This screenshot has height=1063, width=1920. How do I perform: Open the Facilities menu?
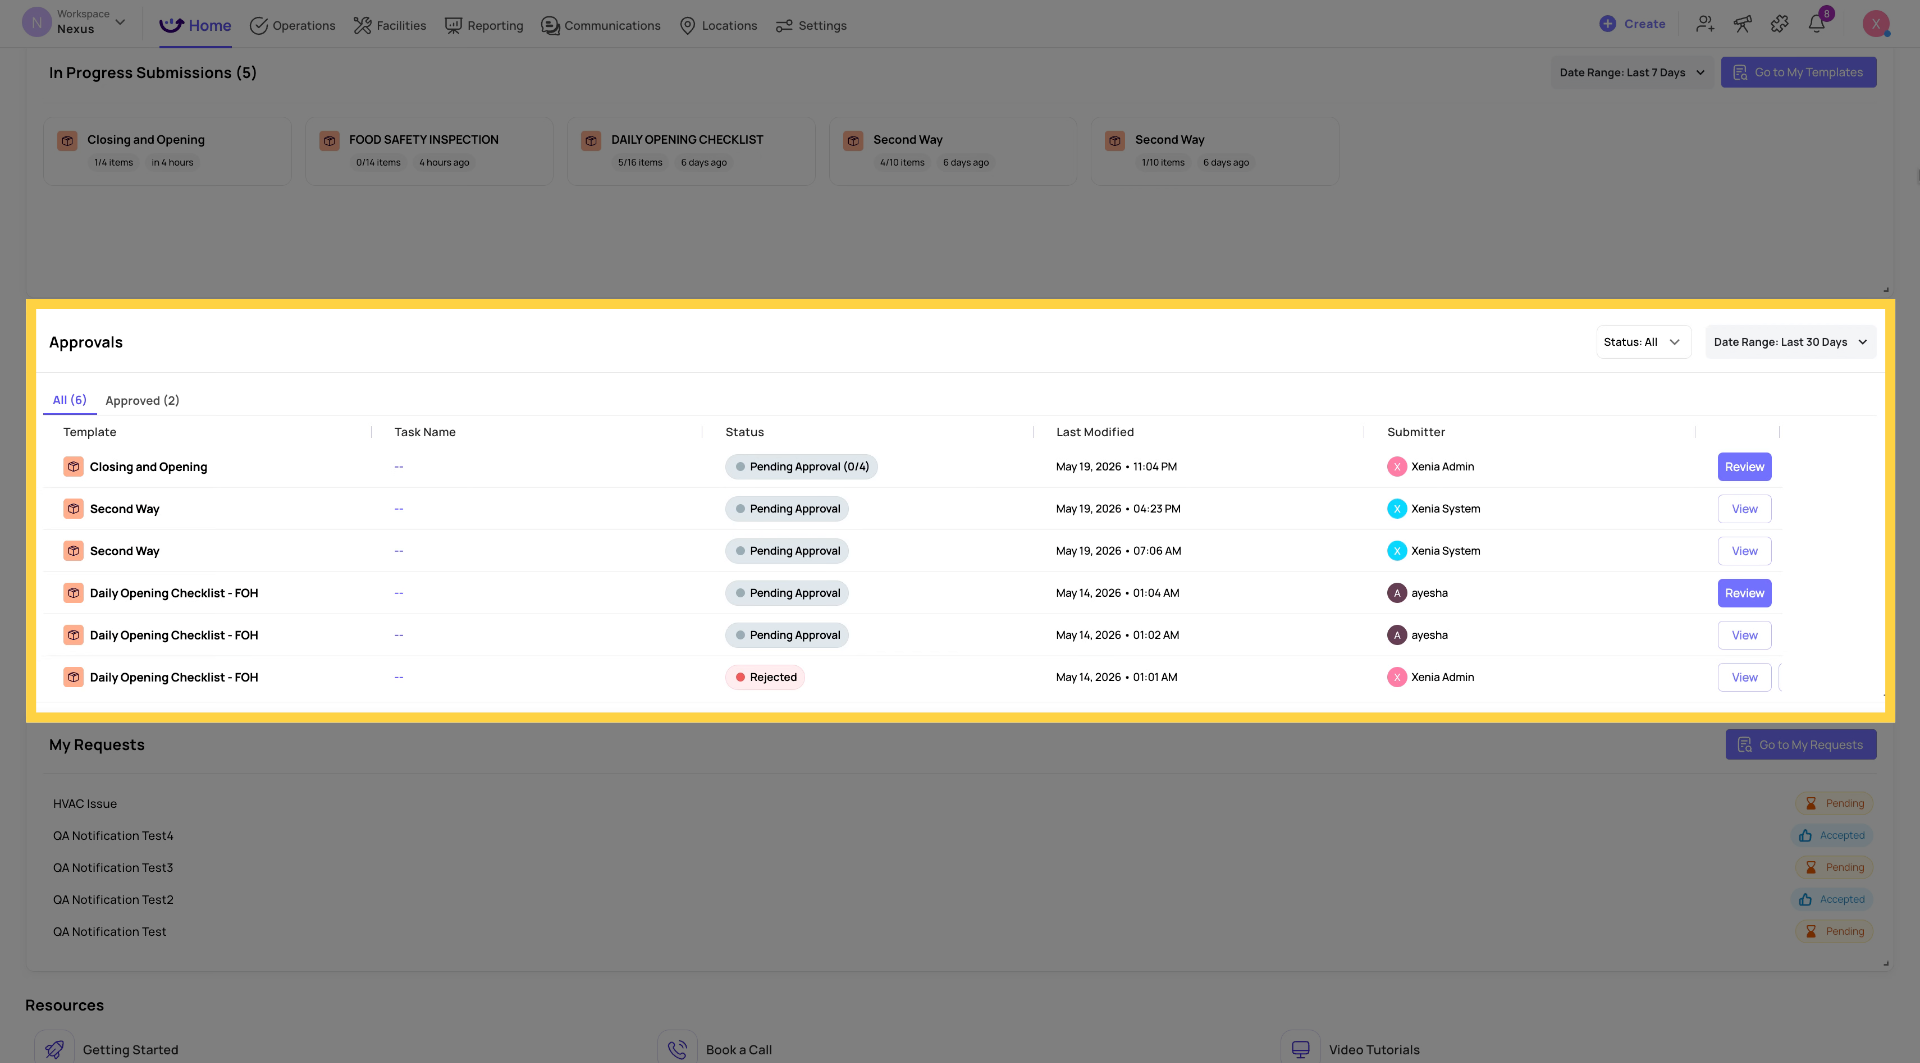[x=390, y=25]
